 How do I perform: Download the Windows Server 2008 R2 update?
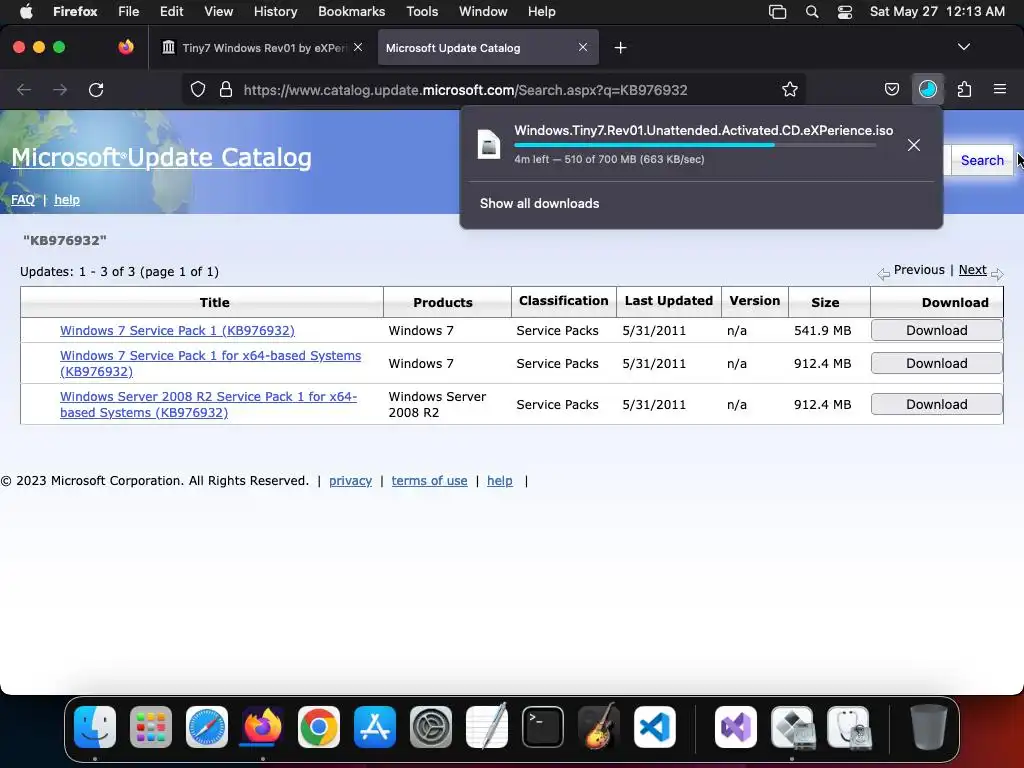(936, 404)
